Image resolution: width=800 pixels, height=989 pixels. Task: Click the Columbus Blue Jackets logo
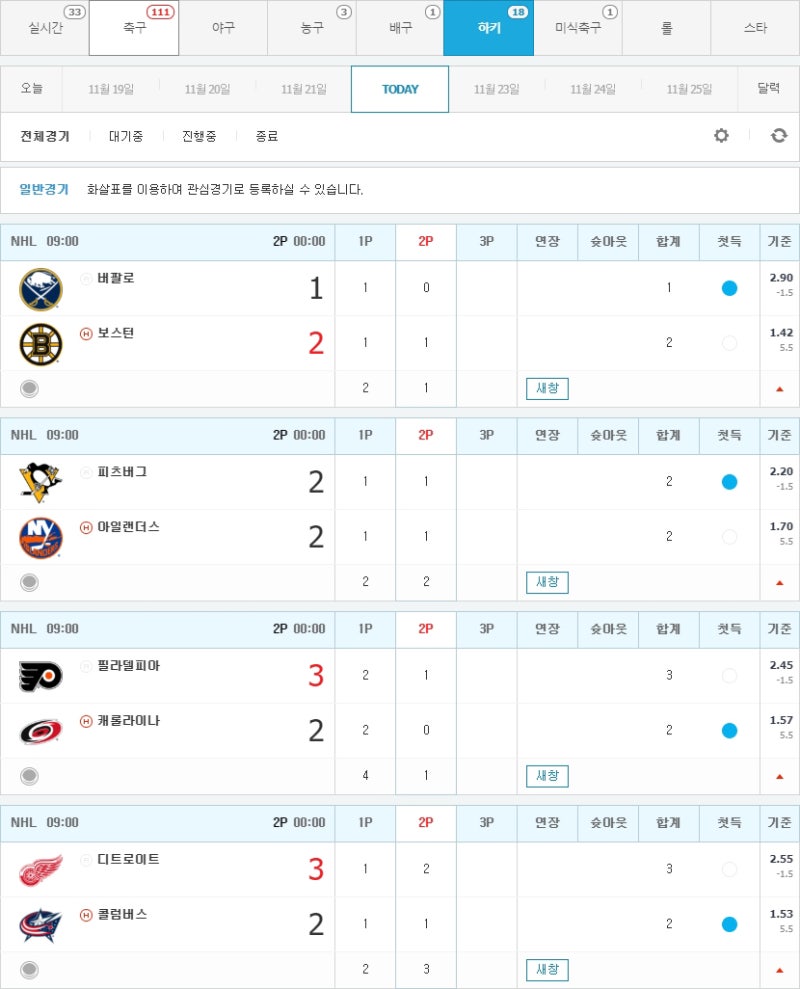[41, 925]
